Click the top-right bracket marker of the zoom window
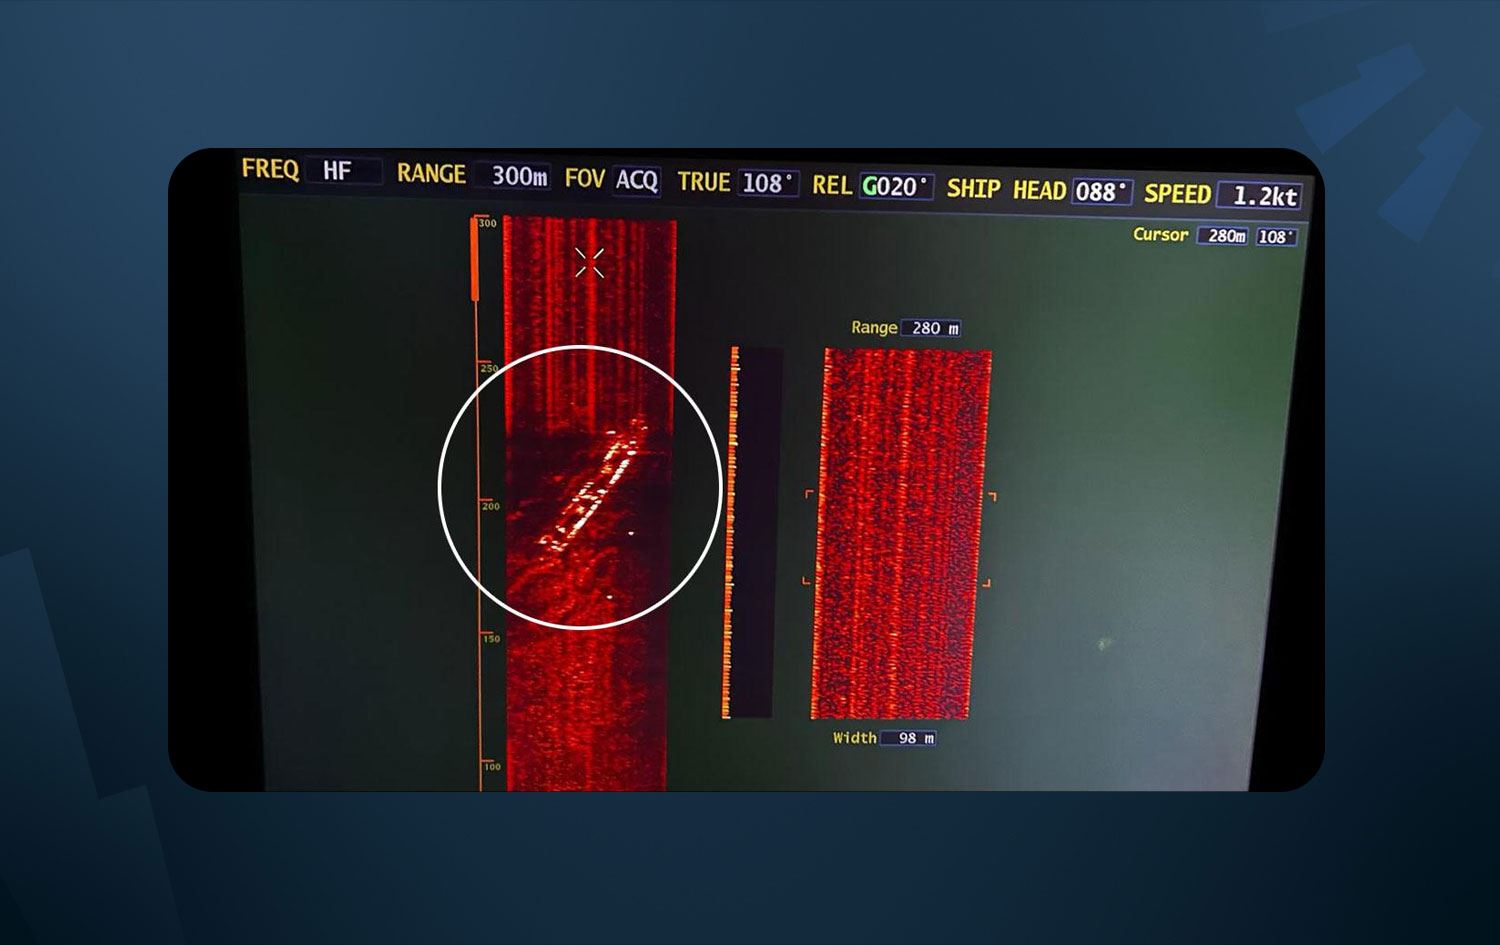This screenshot has height=945, width=1500. [x=991, y=496]
